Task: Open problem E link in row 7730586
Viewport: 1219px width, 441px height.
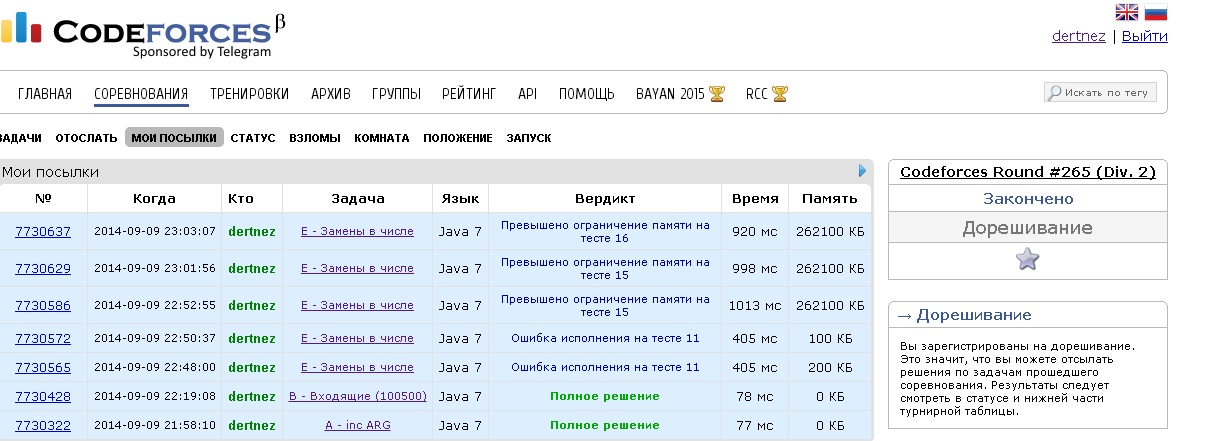Action: coord(357,305)
